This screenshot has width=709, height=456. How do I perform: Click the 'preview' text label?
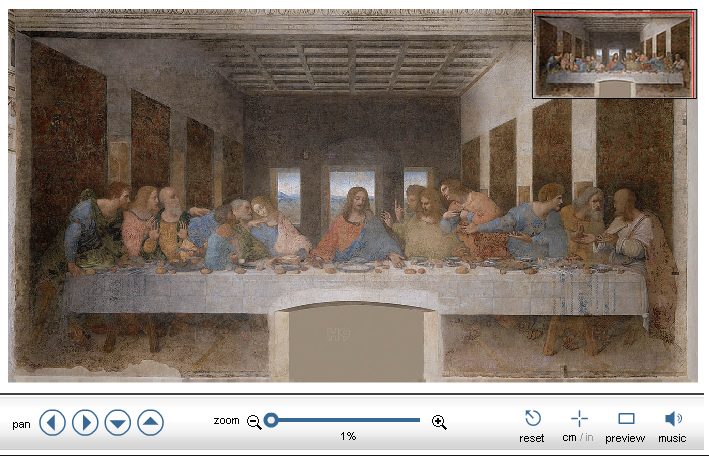(625, 438)
